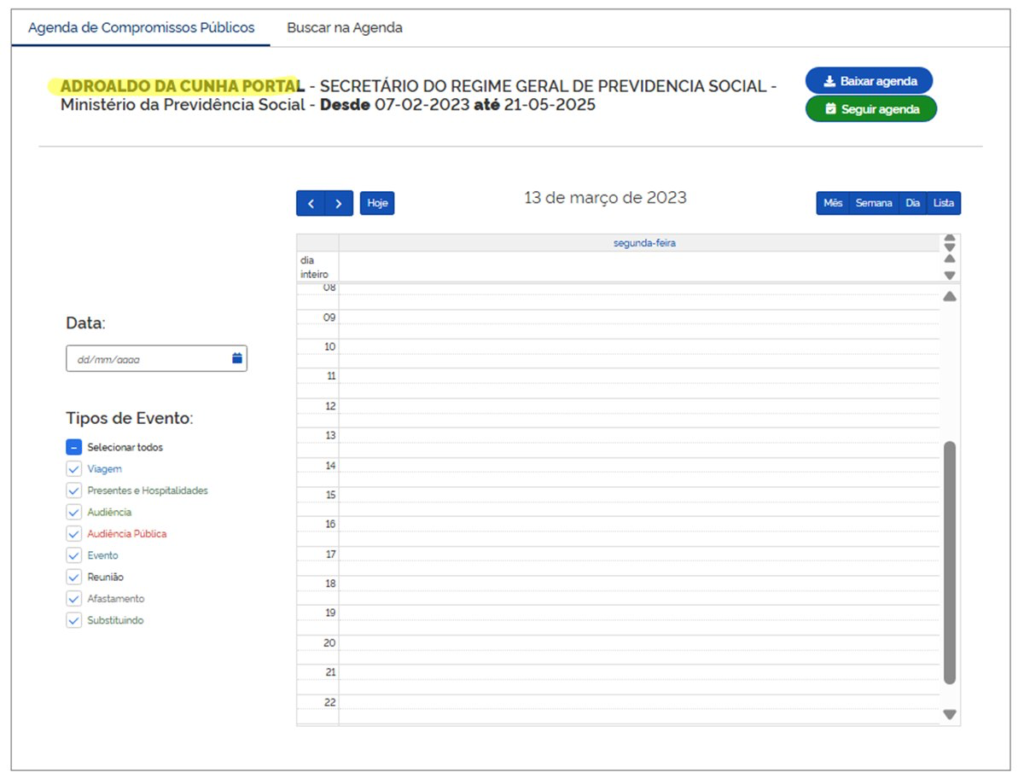Switch calendar to Mês view
Screen dimensions: 1024x784
click(832, 203)
